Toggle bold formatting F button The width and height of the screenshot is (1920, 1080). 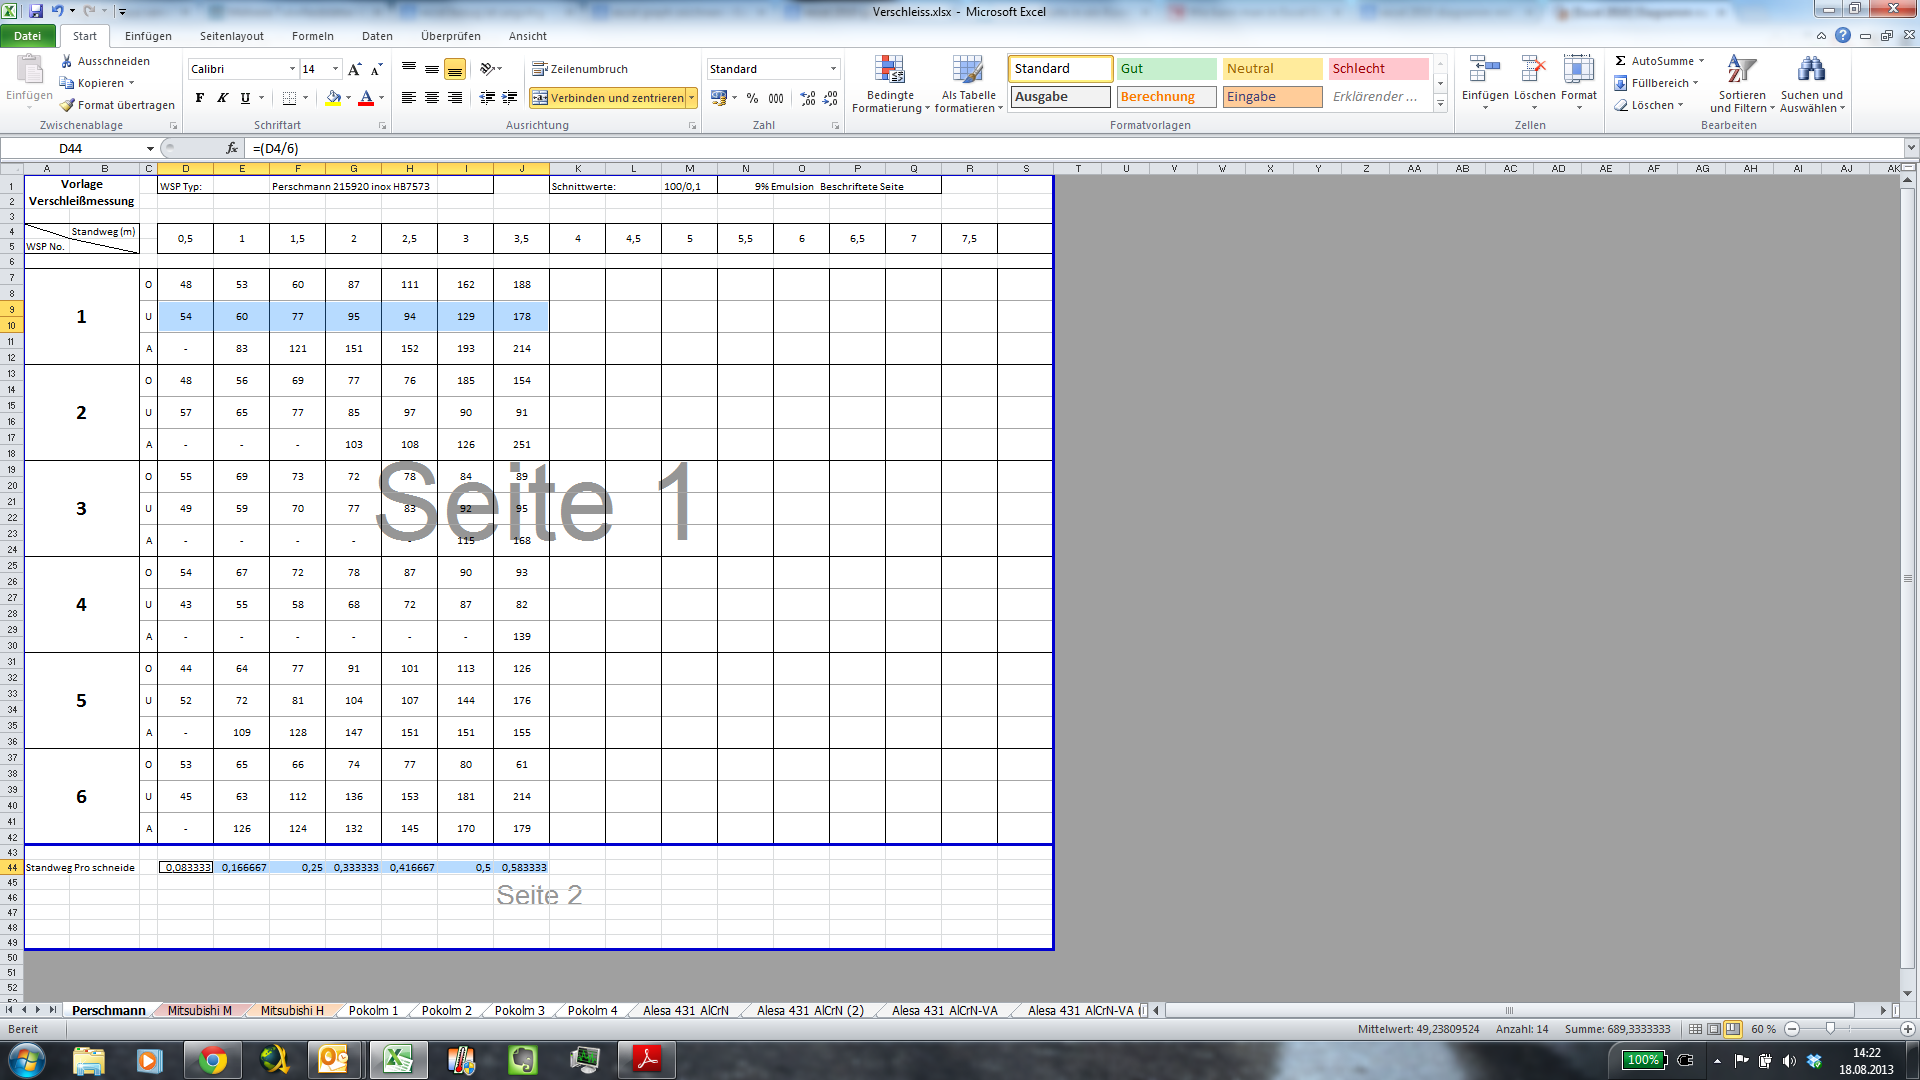pyautogui.click(x=200, y=98)
